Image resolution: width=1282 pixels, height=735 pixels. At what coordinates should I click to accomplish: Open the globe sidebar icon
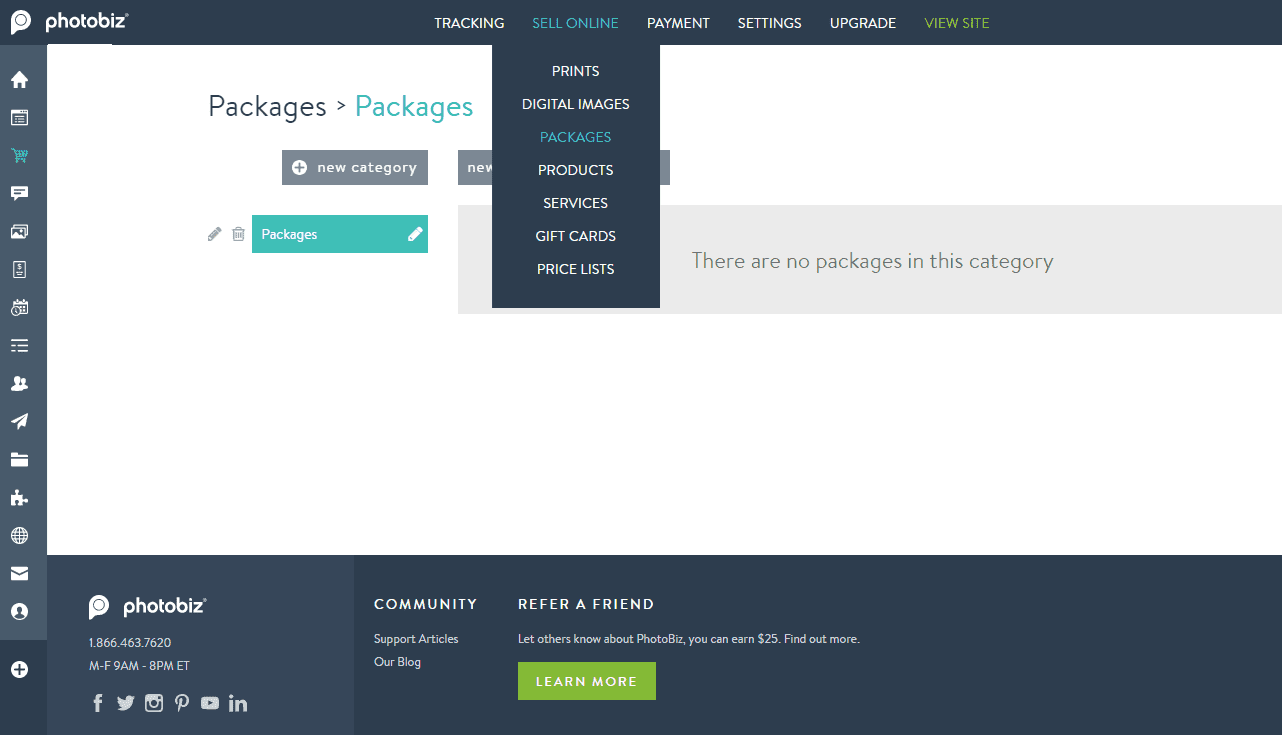point(19,536)
